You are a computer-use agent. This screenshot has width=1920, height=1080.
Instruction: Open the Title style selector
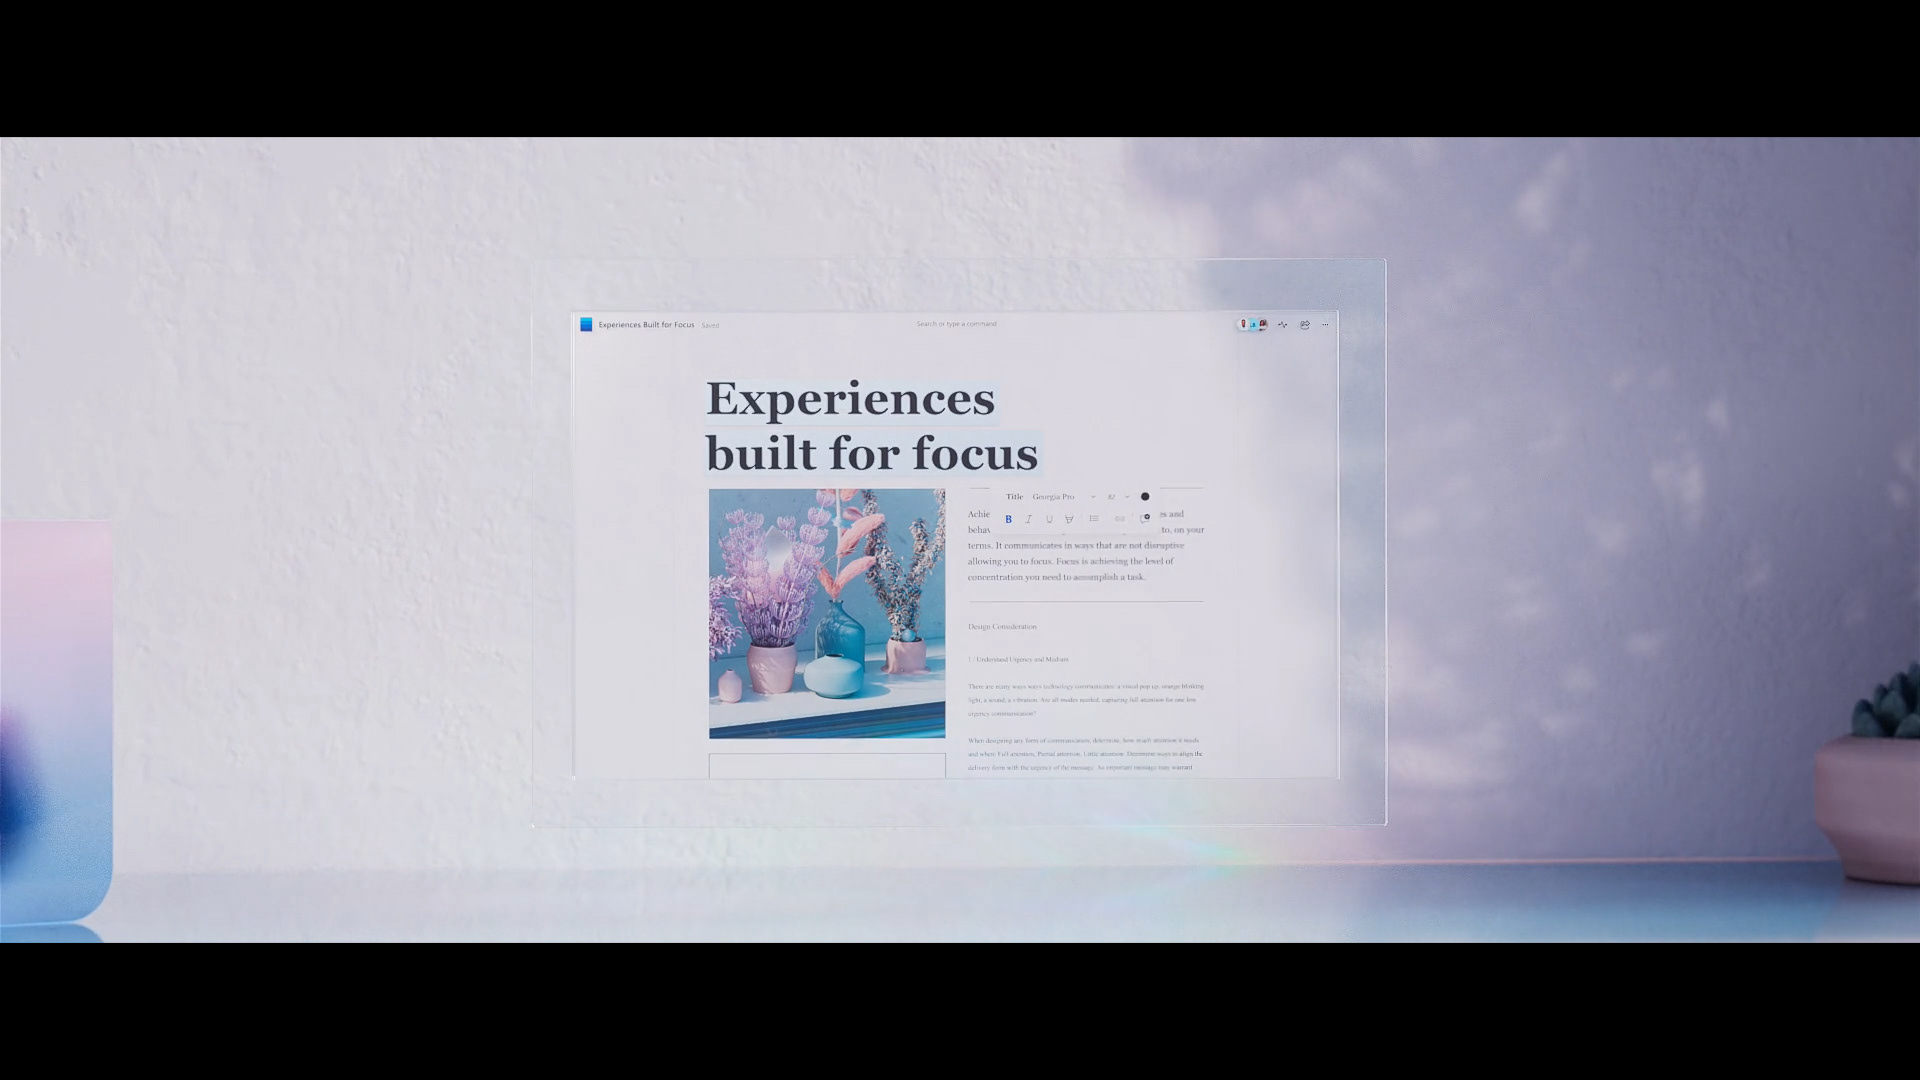click(x=1014, y=497)
